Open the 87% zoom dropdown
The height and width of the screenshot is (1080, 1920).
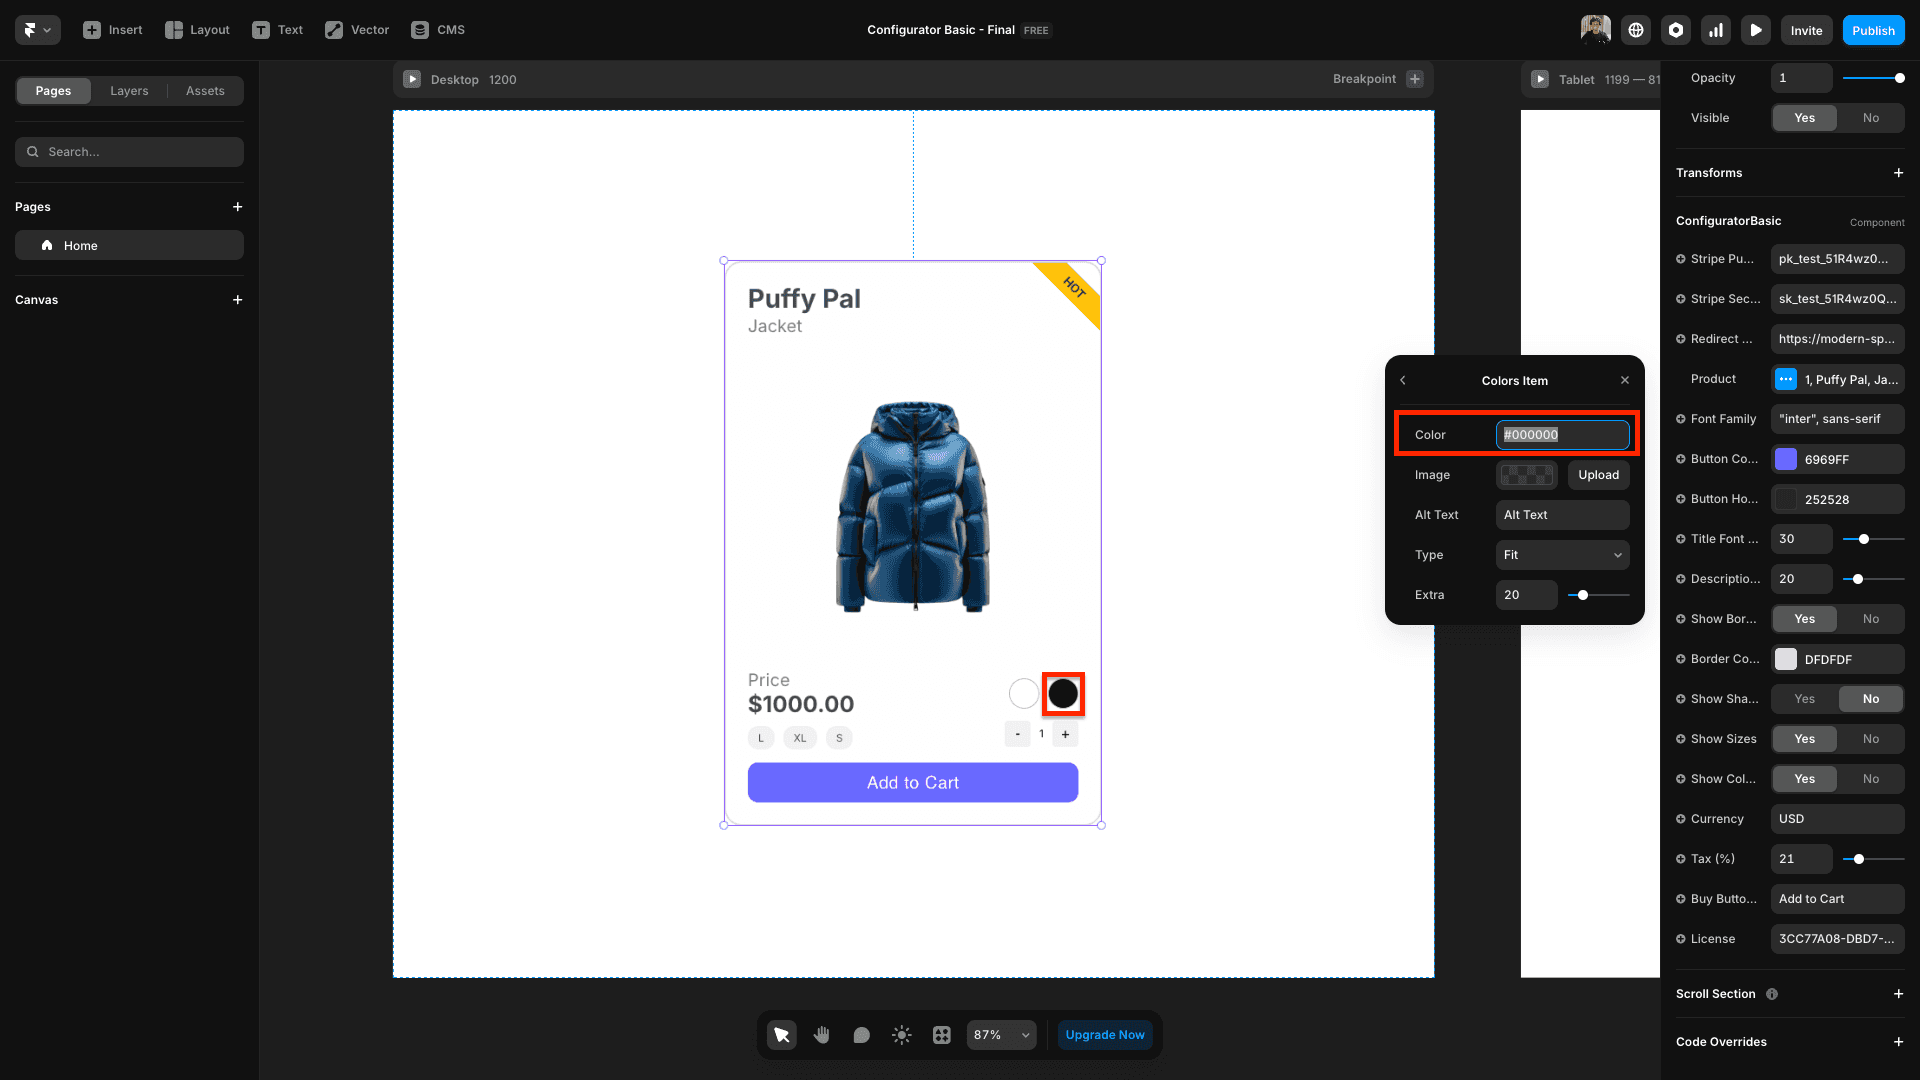(1001, 1035)
